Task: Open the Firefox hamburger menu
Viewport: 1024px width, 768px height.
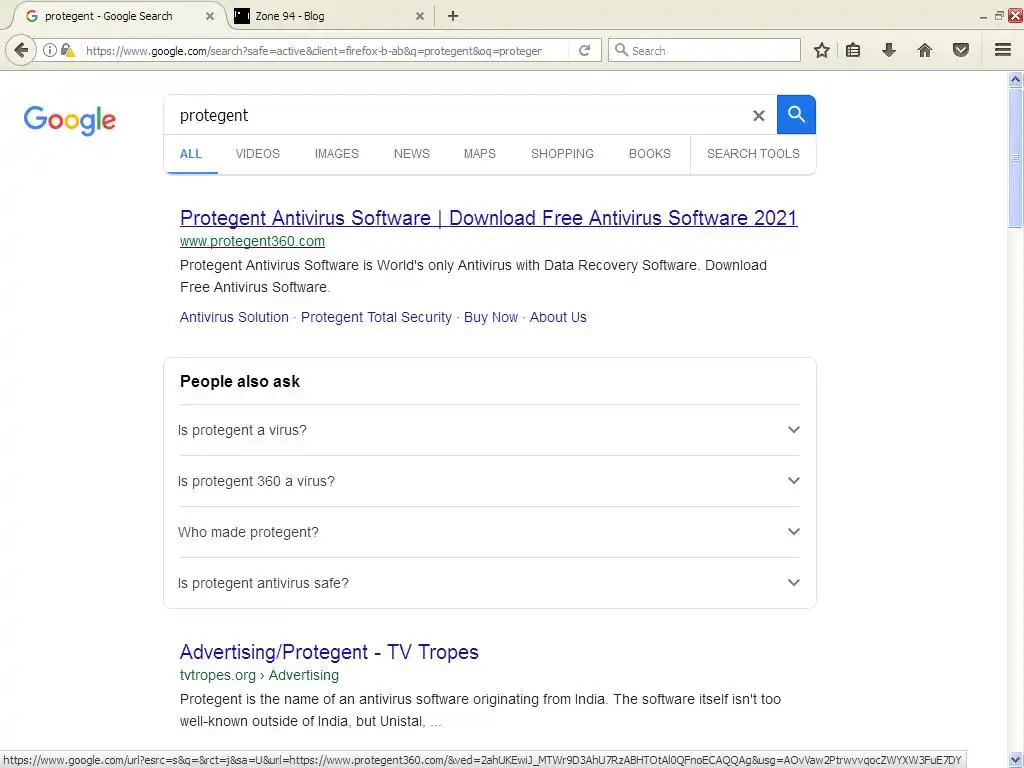Action: [x=1003, y=50]
